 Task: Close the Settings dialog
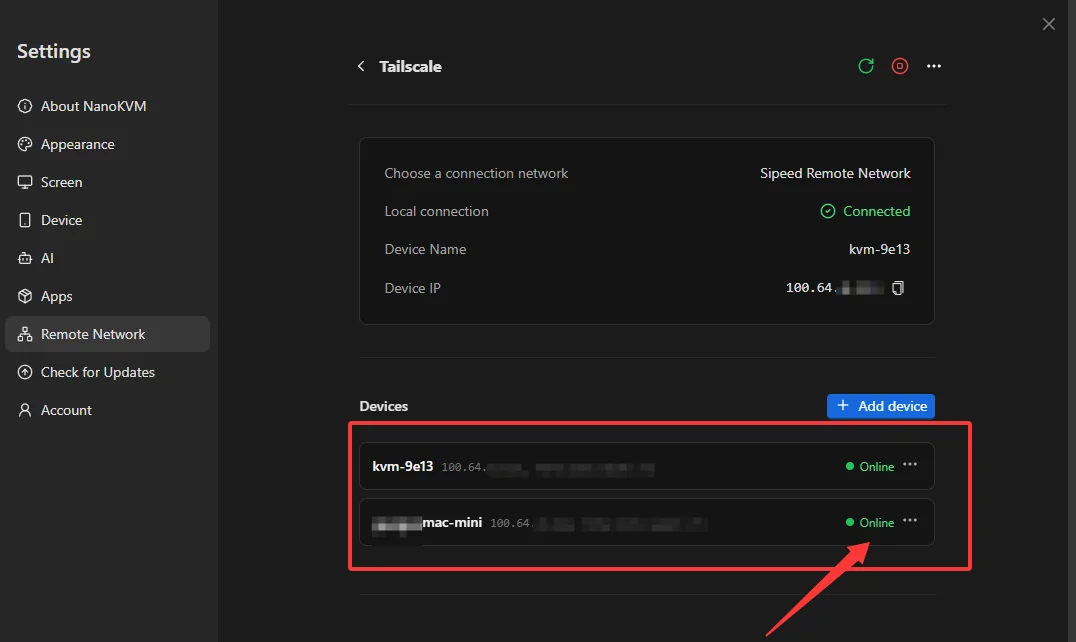point(1049,24)
